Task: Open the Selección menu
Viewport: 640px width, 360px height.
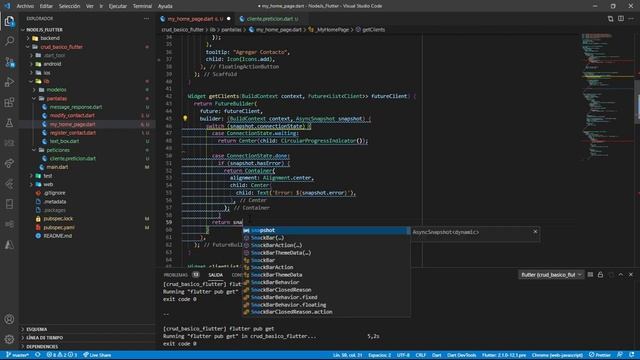Action: [x=69, y=6]
